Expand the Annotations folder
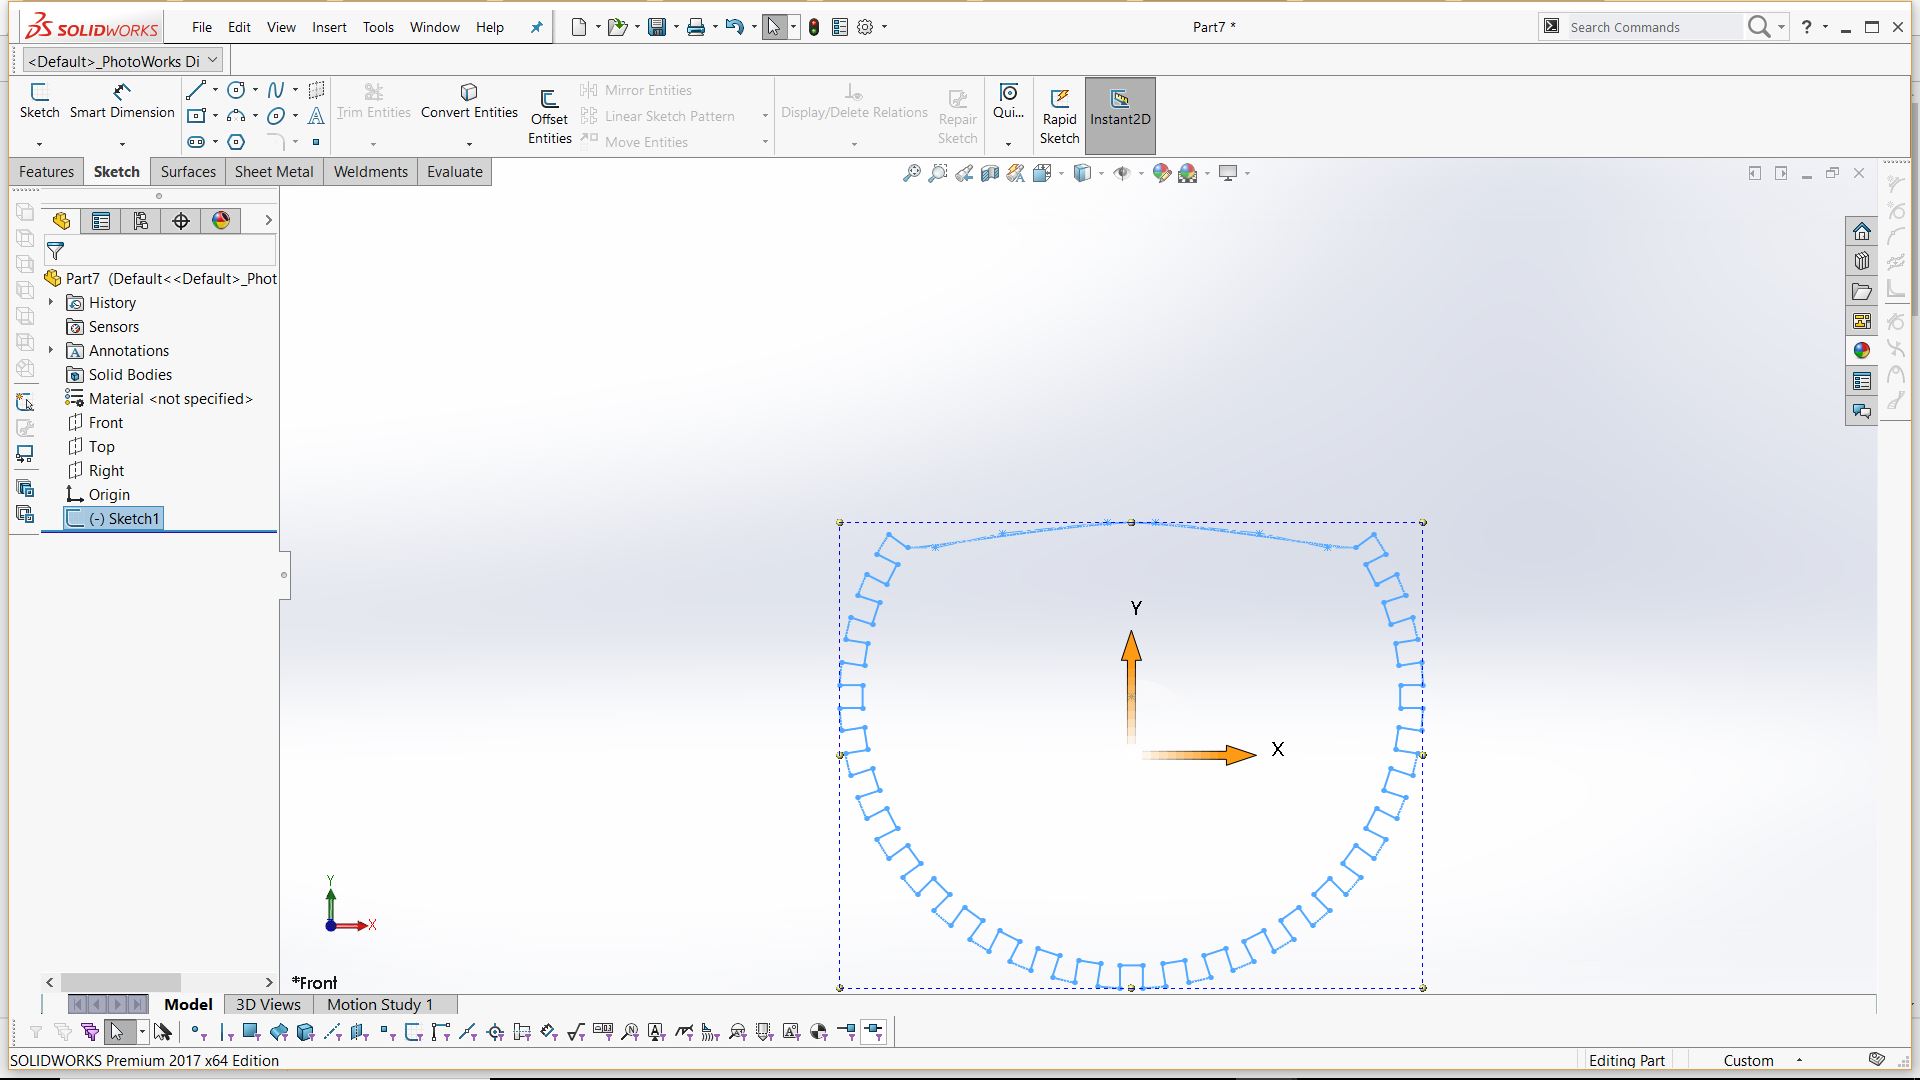 (51, 350)
